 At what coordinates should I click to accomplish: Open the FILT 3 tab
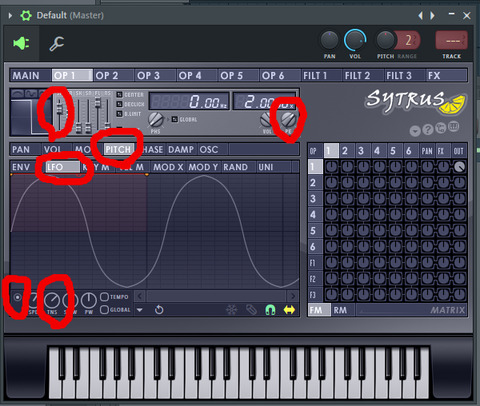(405, 75)
